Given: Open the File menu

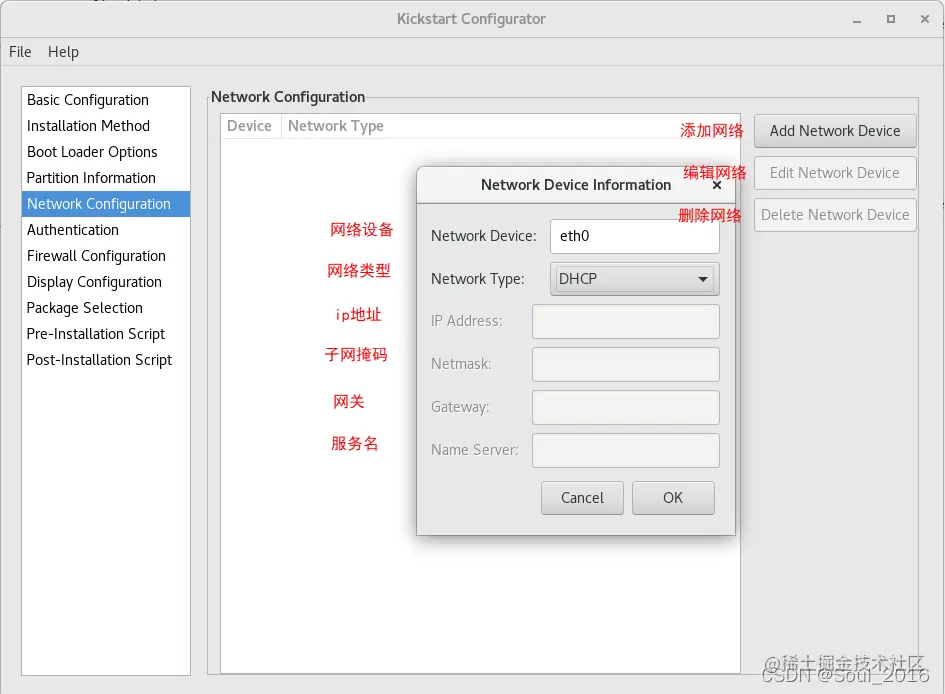Looking at the screenshot, I should tap(20, 52).
